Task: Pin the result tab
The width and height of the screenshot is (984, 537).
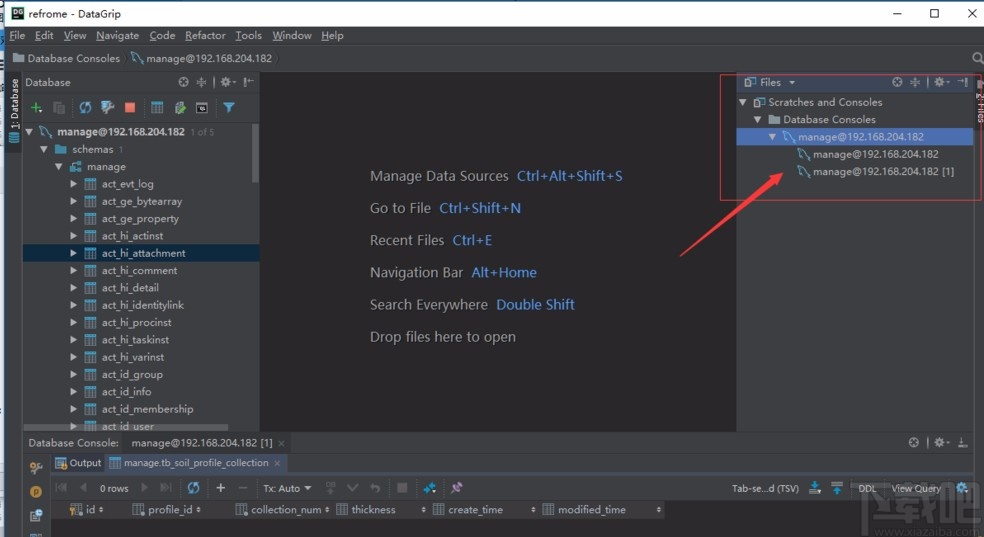Action: point(456,488)
